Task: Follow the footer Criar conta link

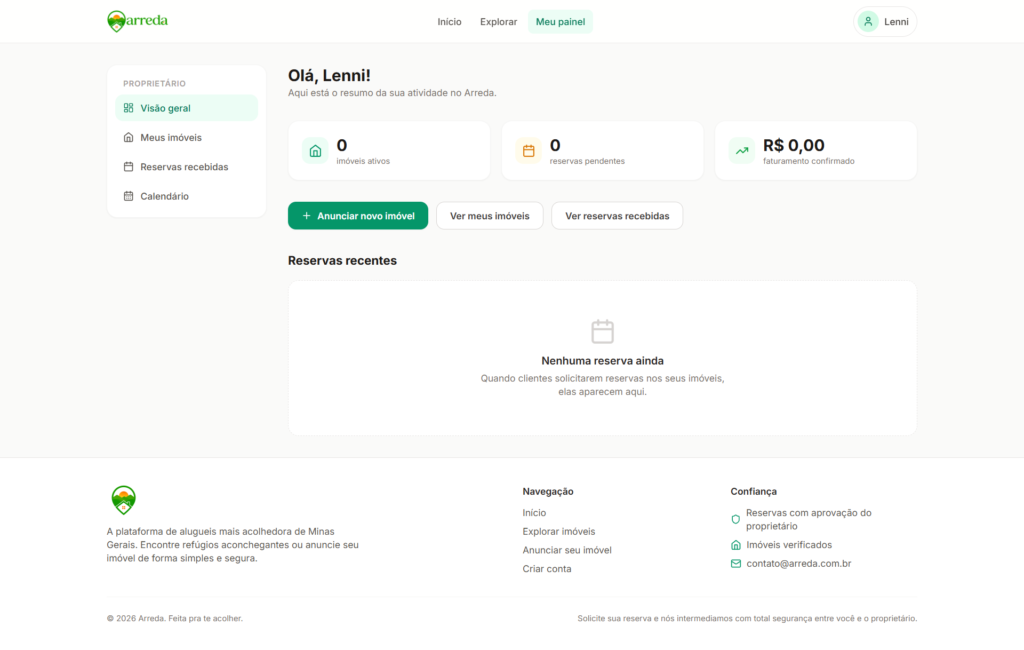Action: pyautogui.click(x=547, y=569)
